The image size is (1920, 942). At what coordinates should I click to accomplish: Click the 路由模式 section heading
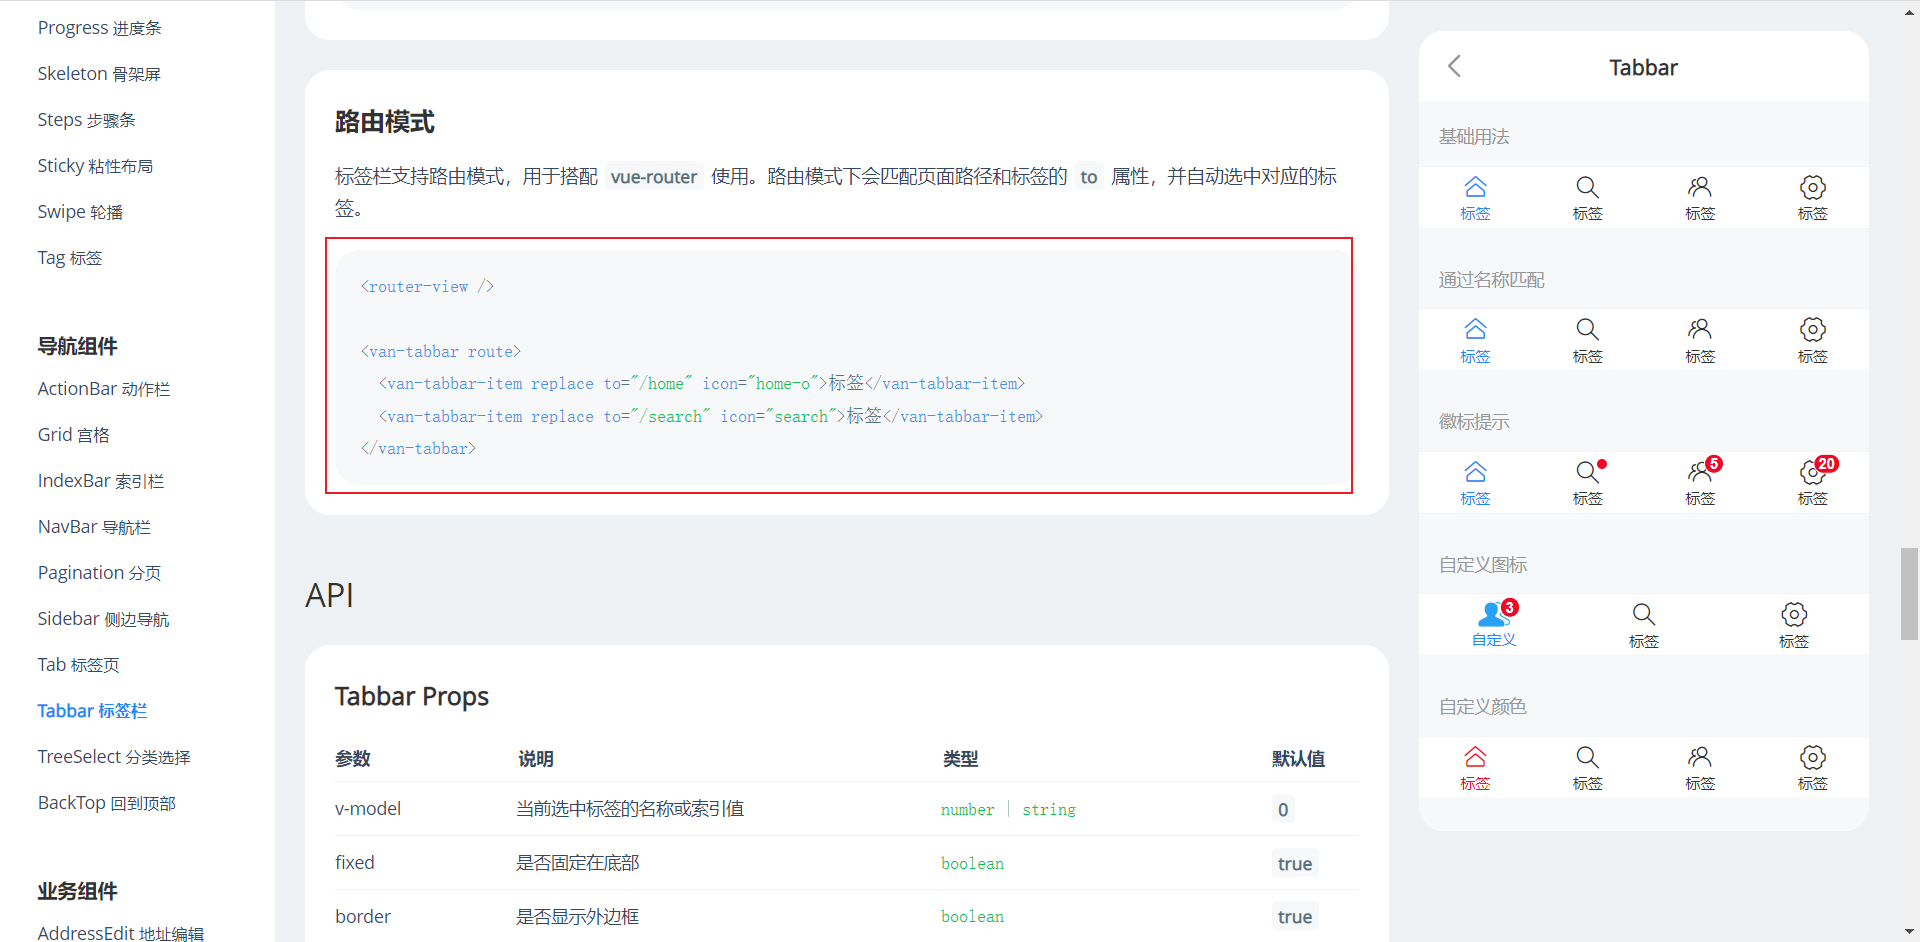pyautogui.click(x=385, y=122)
